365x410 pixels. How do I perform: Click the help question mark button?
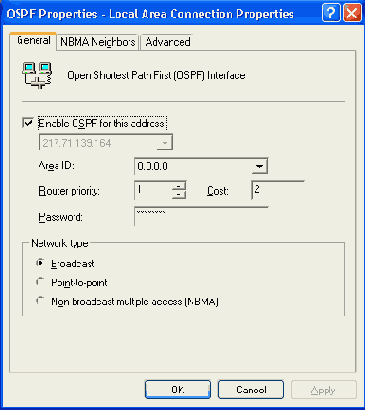[331, 13]
